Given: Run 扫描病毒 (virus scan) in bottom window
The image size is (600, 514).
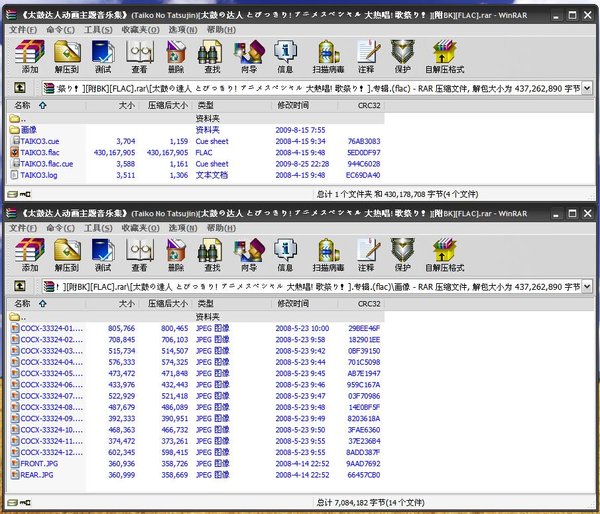Looking at the screenshot, I should click(328, 255).
